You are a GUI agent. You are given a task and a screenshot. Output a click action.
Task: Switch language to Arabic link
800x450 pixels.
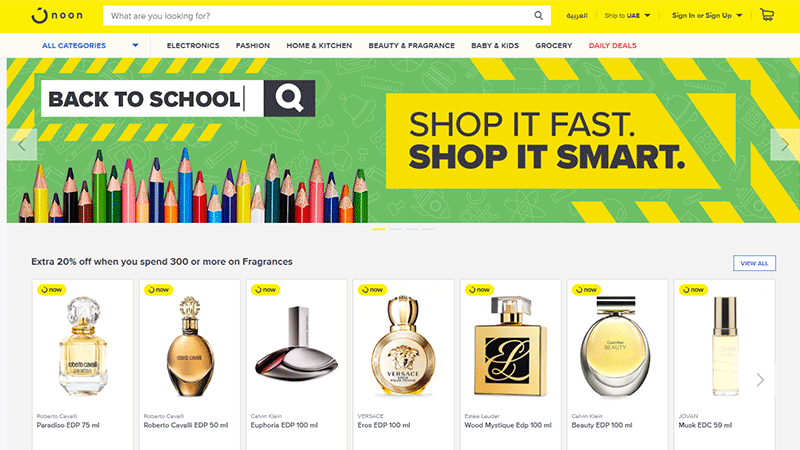click(577, 16)
